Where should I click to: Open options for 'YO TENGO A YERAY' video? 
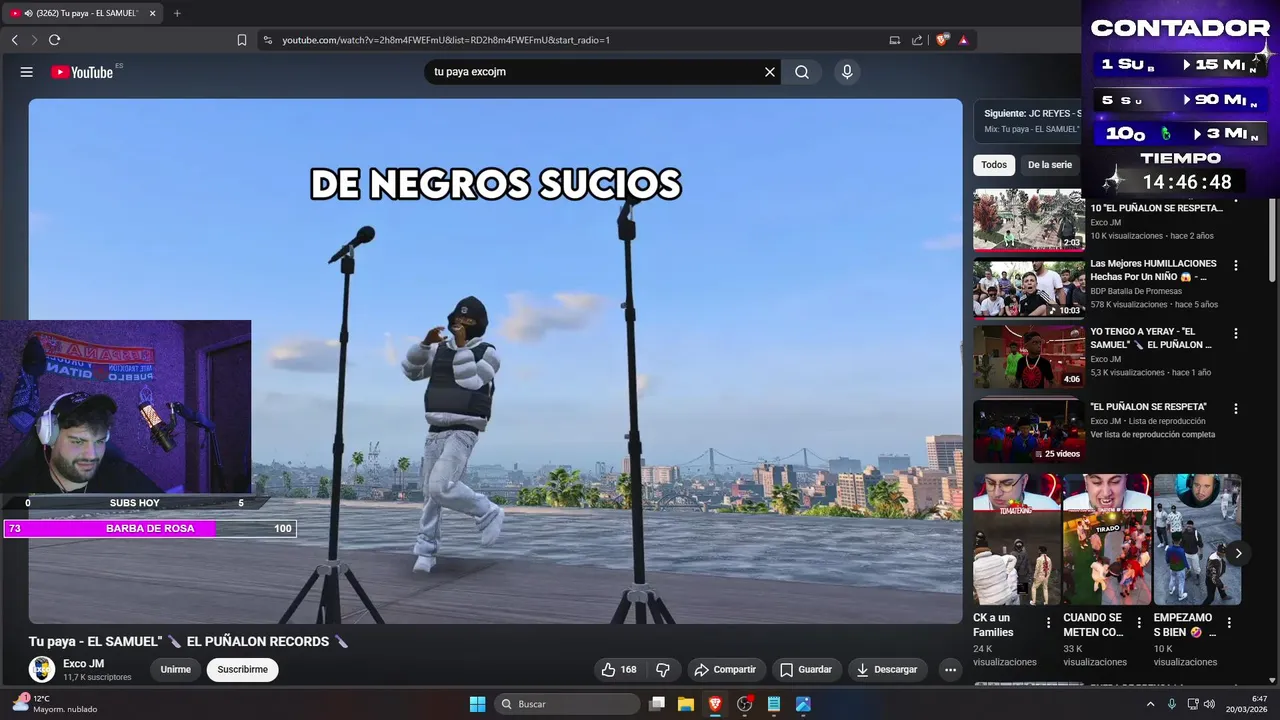point(1236,333)
